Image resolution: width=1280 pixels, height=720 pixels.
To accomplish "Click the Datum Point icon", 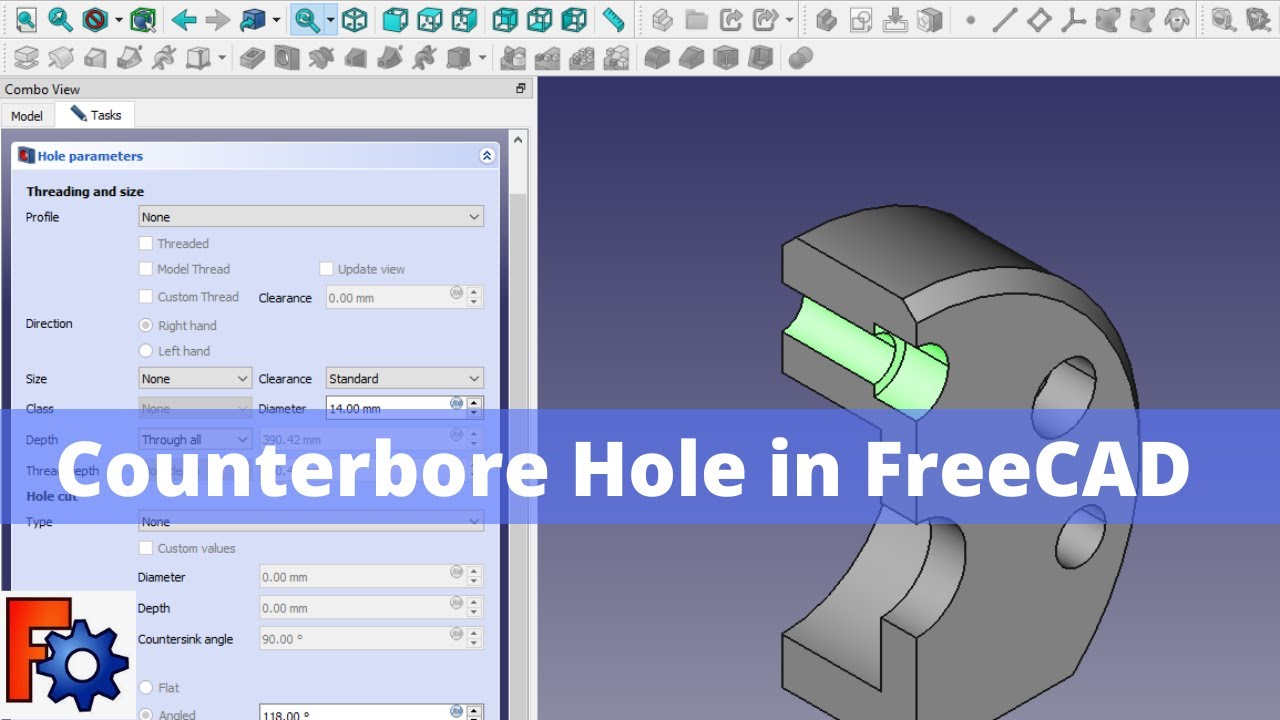I will coord(970,19).
